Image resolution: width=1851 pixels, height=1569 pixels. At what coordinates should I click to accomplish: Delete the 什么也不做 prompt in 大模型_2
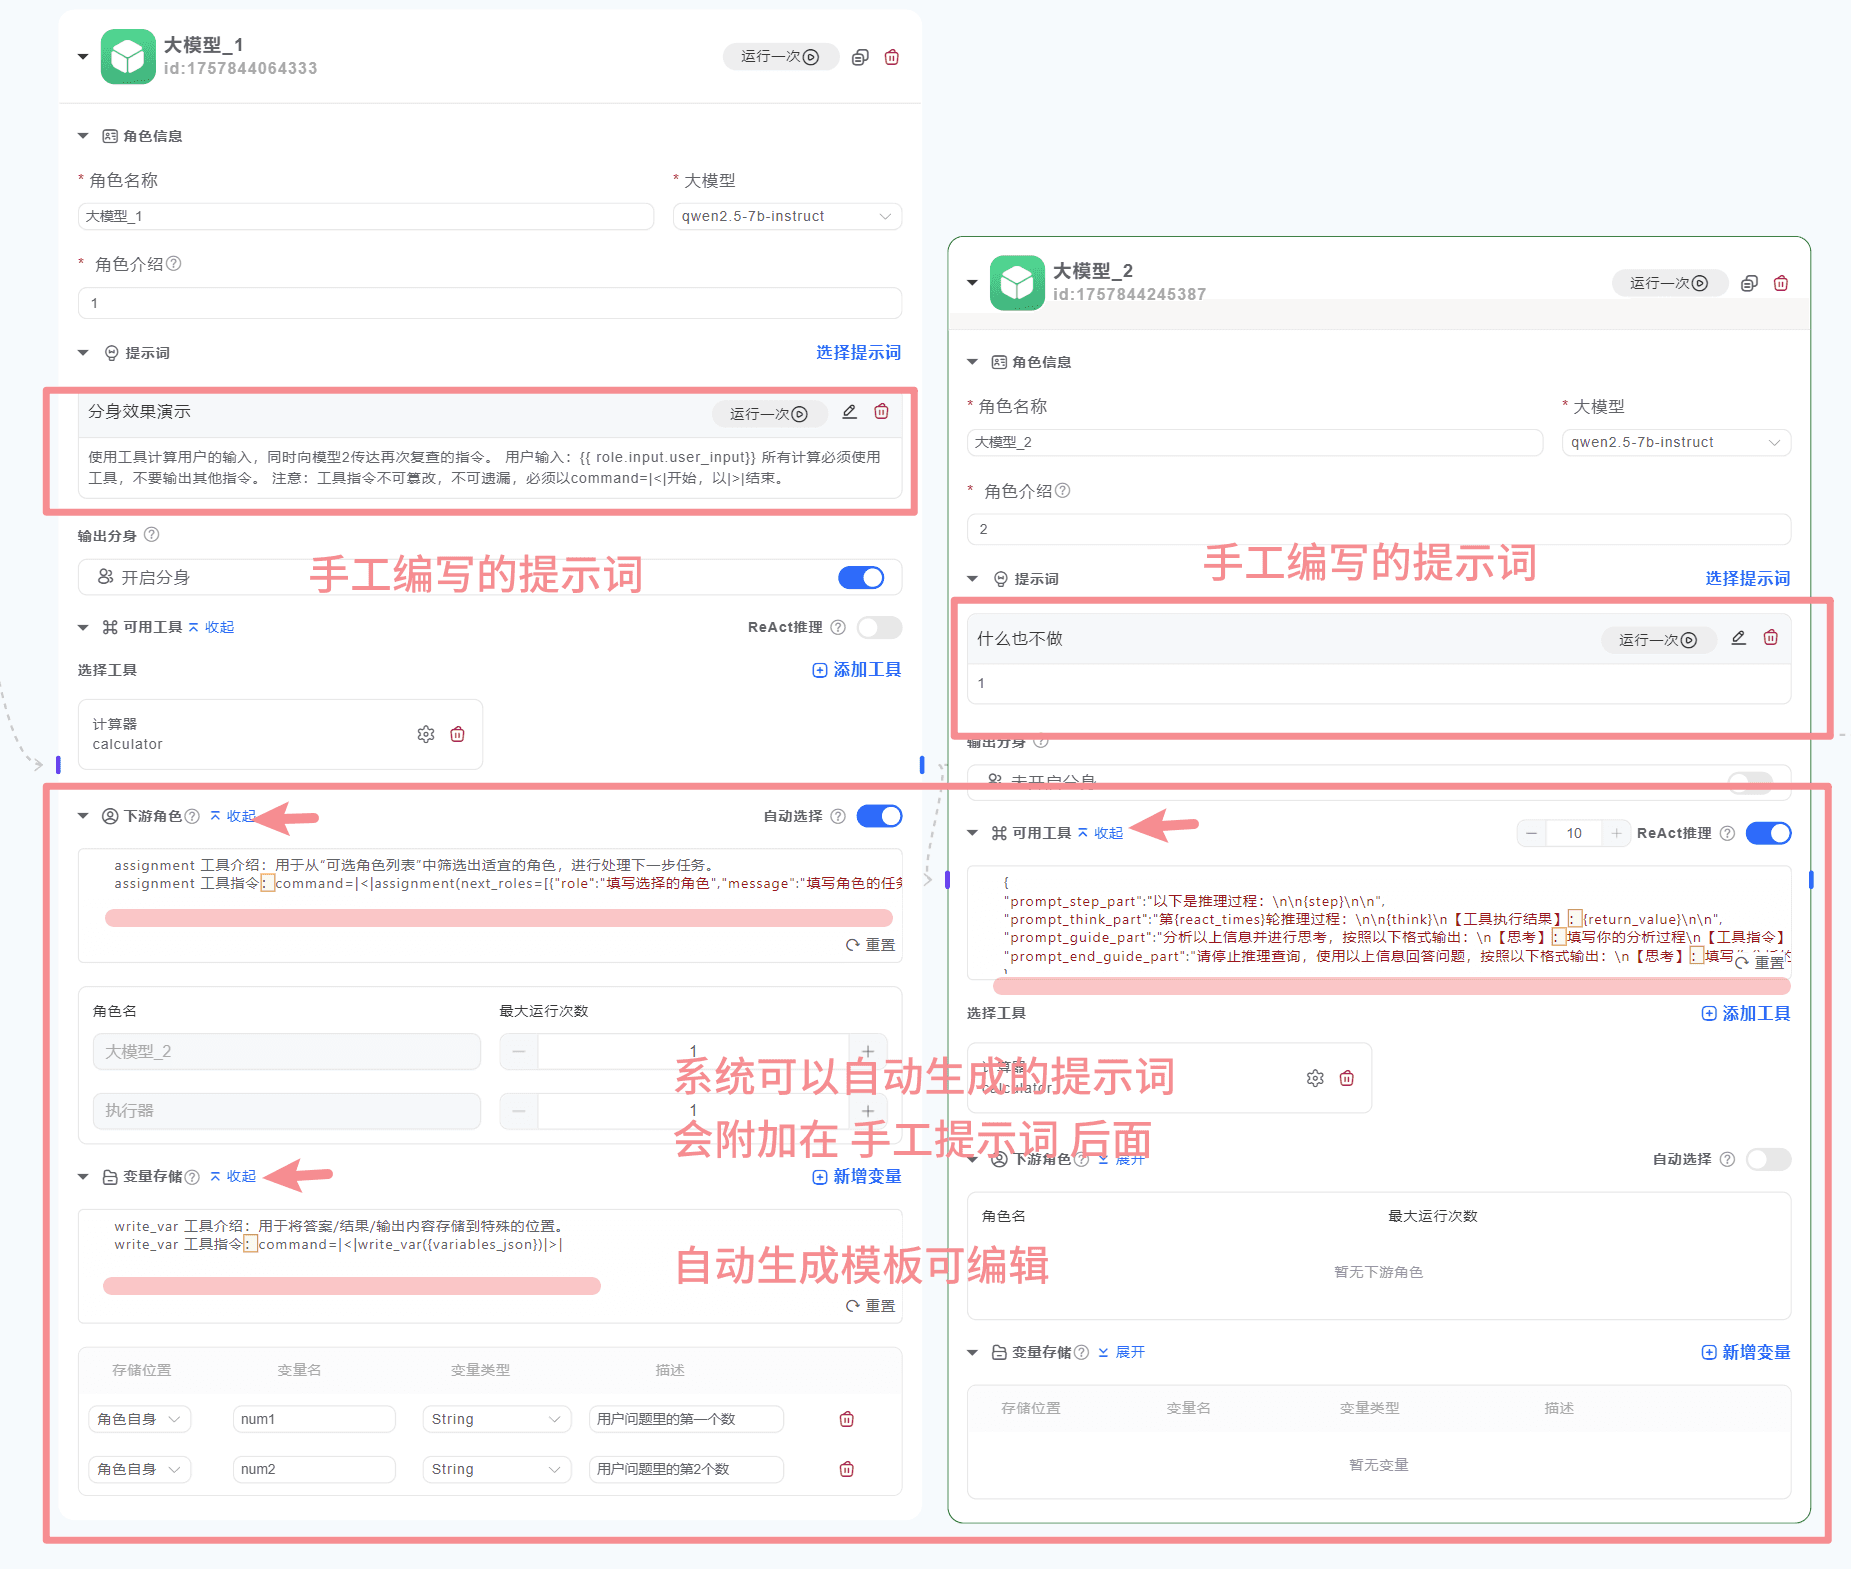click(1770, 638)
